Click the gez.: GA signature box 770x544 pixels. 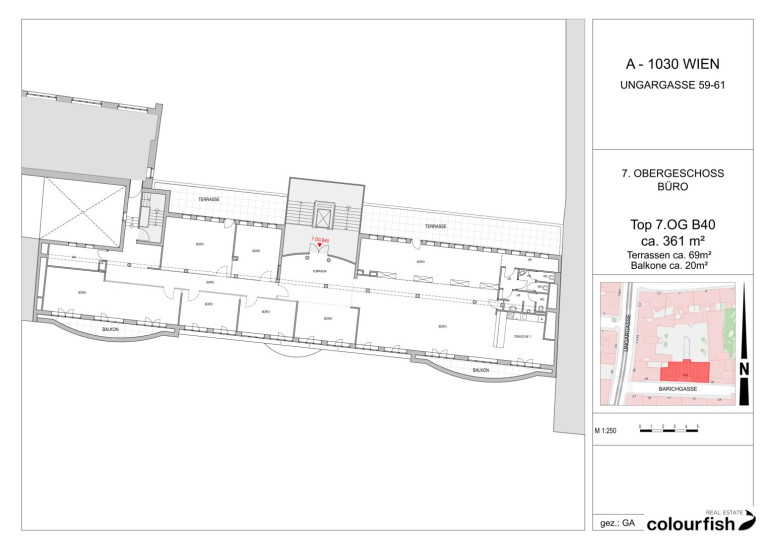pos(616,523)
